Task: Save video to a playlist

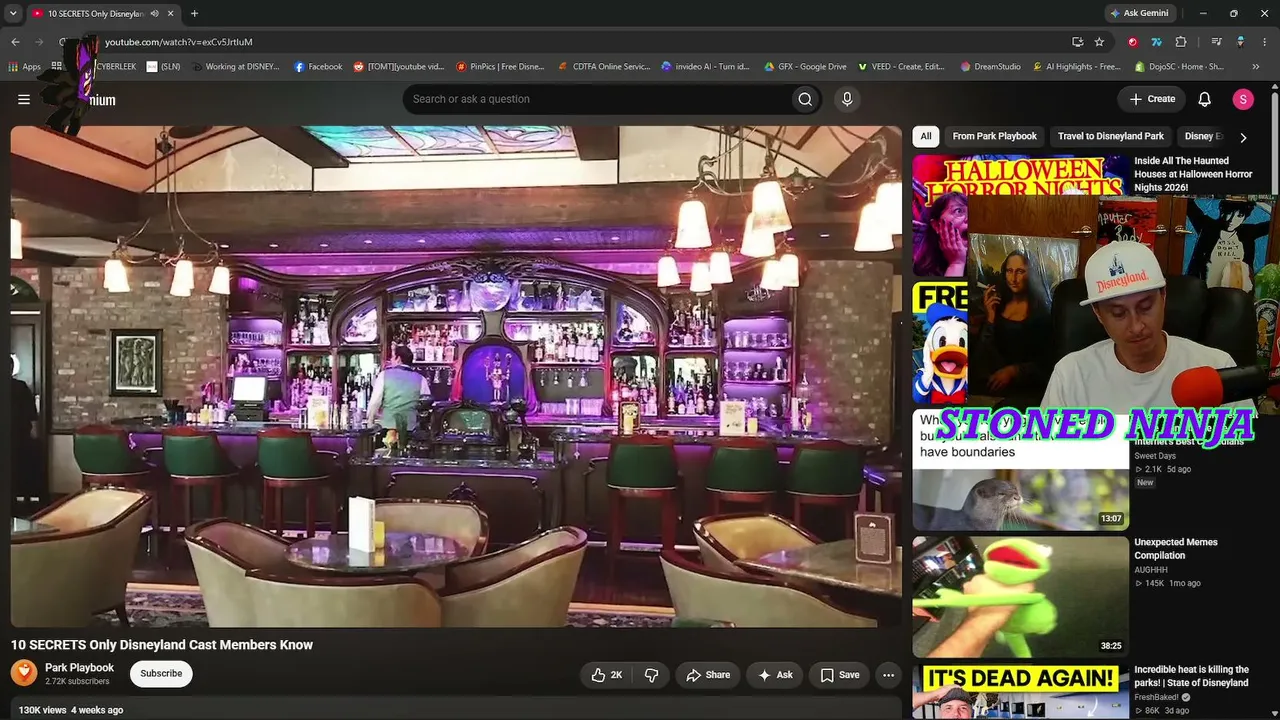Action: (x=839, y=675)
